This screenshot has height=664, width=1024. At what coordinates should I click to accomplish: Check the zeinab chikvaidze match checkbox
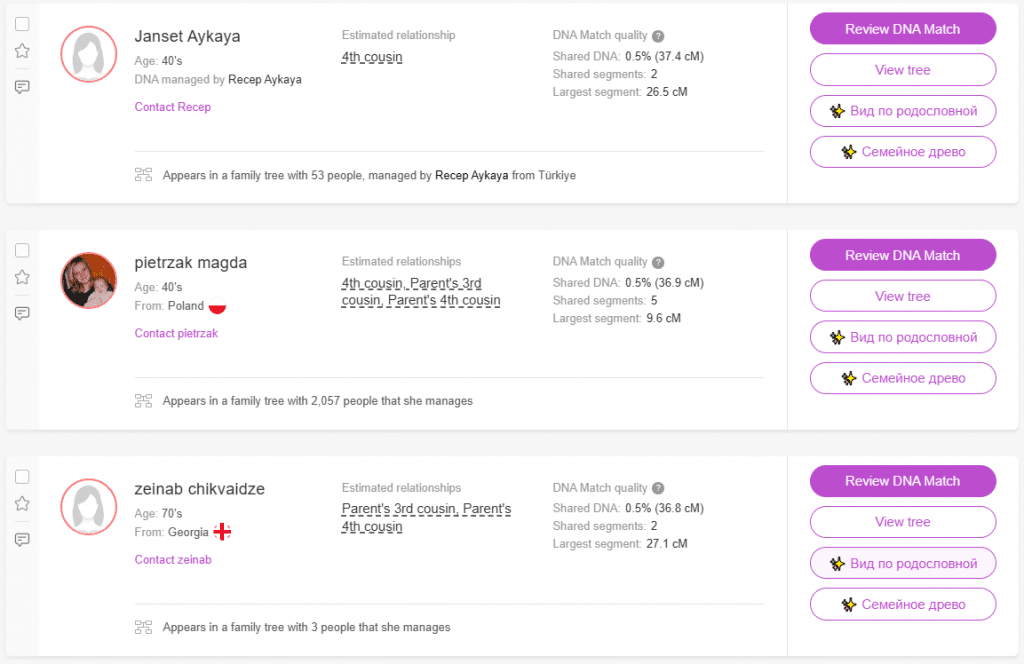click(22, 476)
